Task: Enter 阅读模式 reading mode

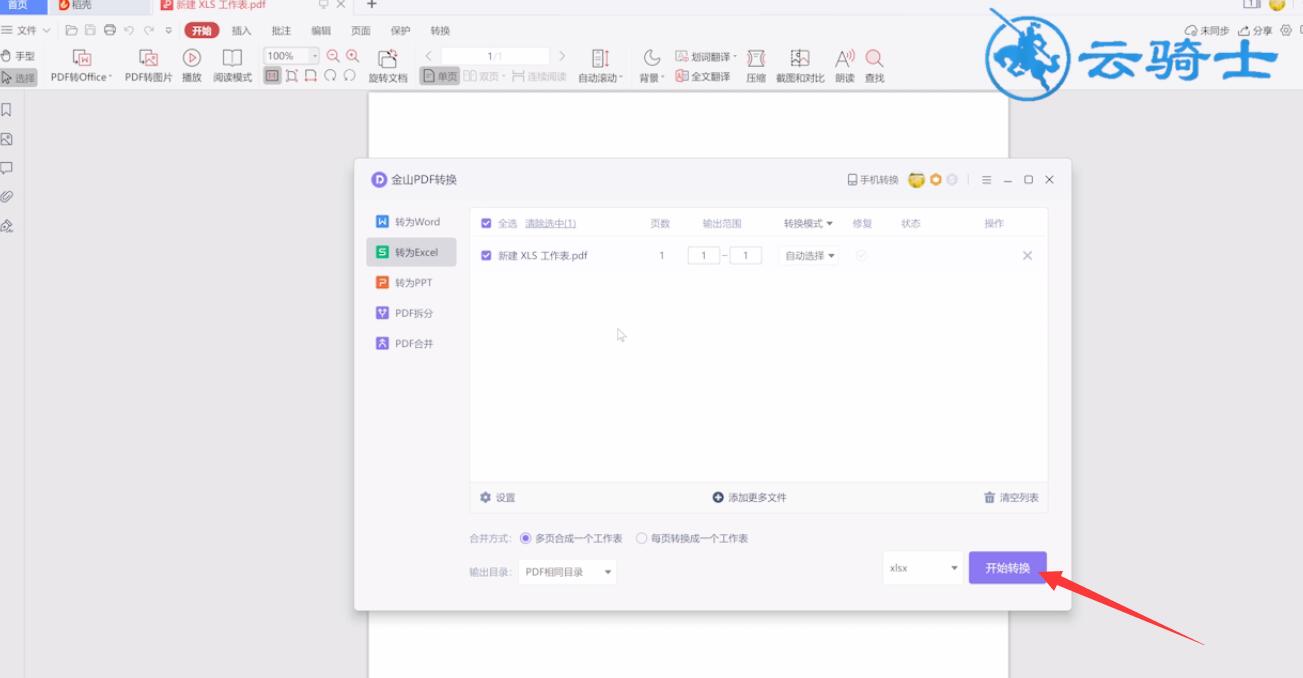Action: 232,66
